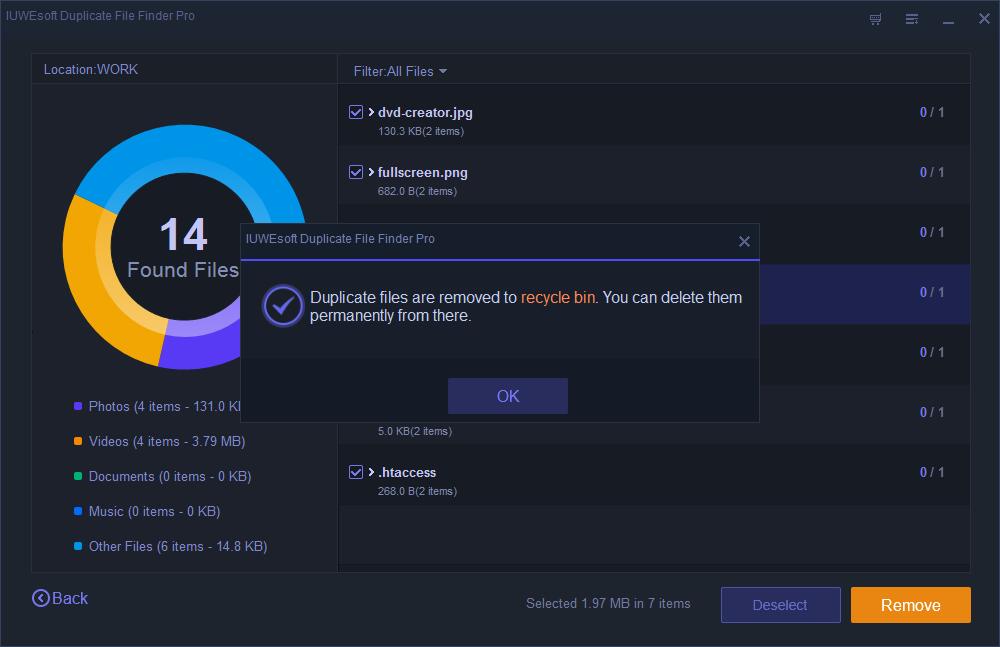Expand the fullscreen.png duplicate group
Image resolution: width=1000 pixels, height=647 pixels.
[371, 173]
